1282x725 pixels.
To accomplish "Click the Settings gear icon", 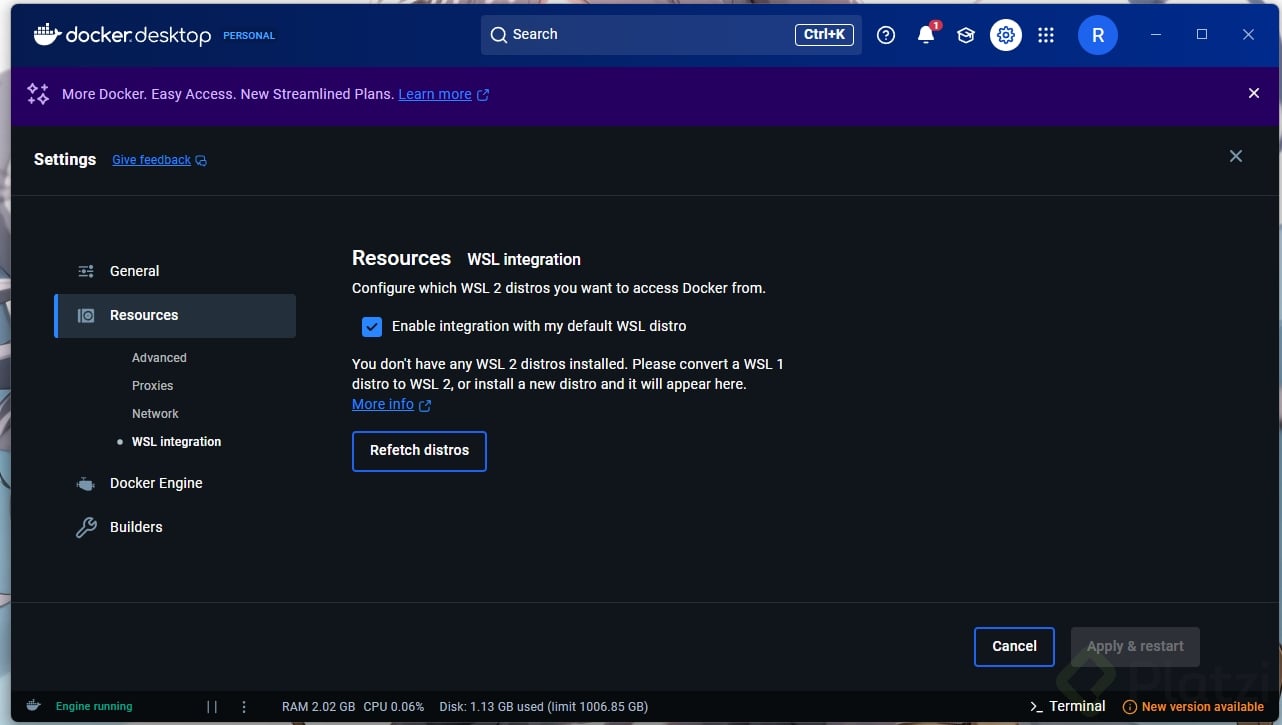I will point(1006,35).
